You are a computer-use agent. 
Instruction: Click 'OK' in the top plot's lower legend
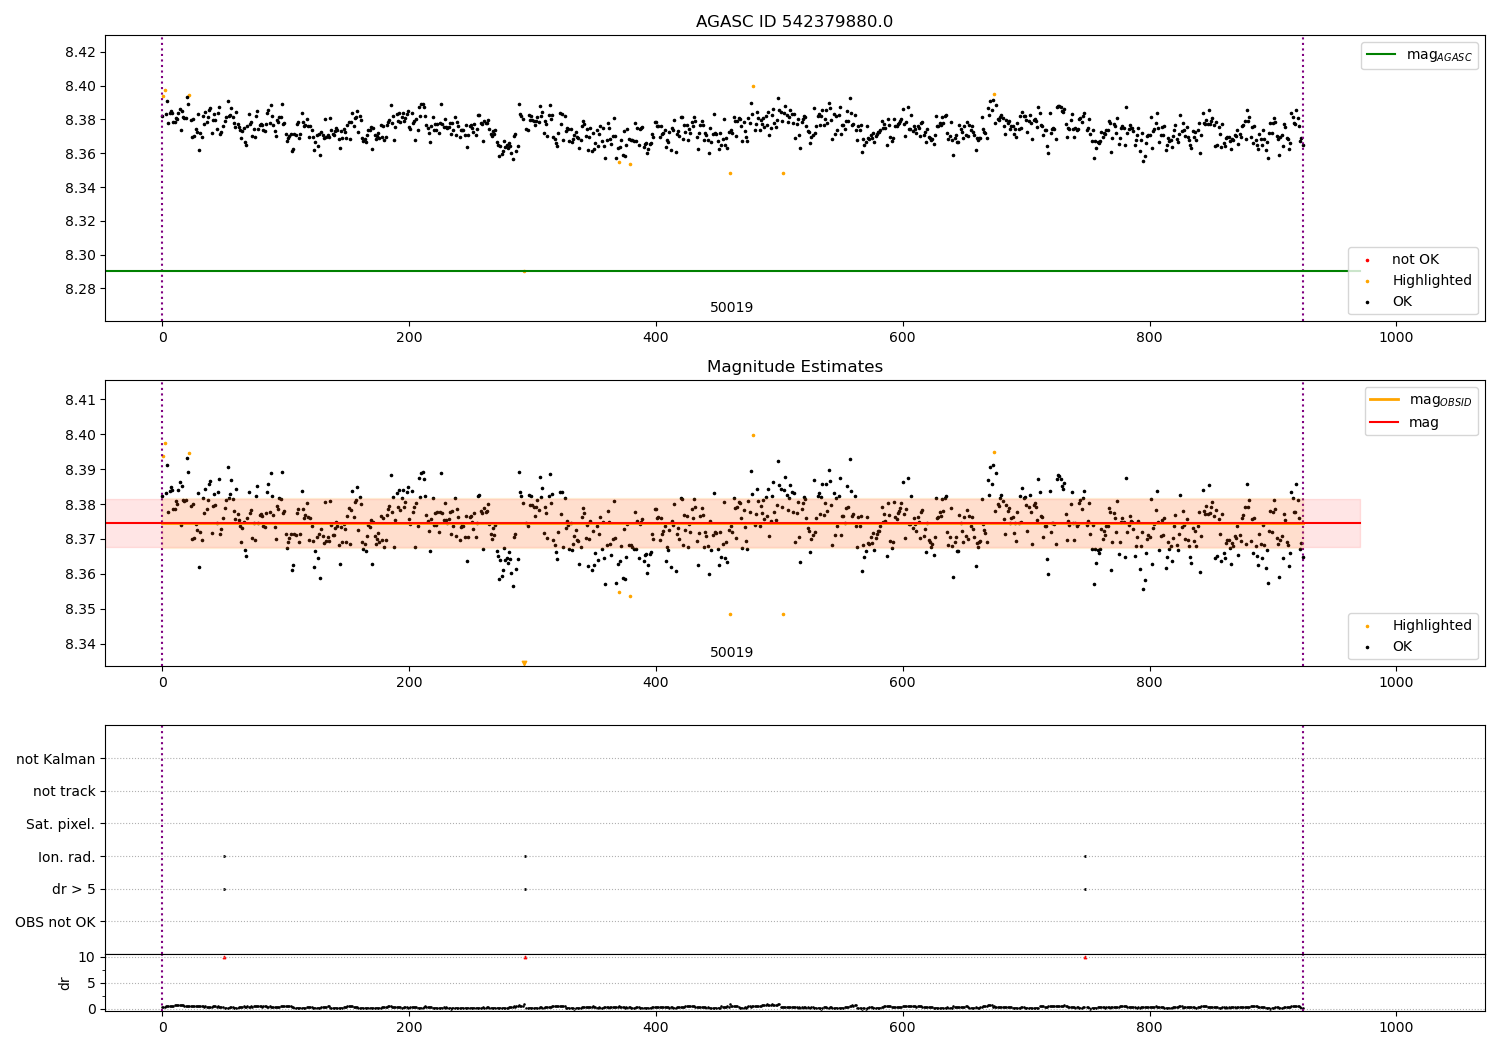click(x=1402, y=302)
